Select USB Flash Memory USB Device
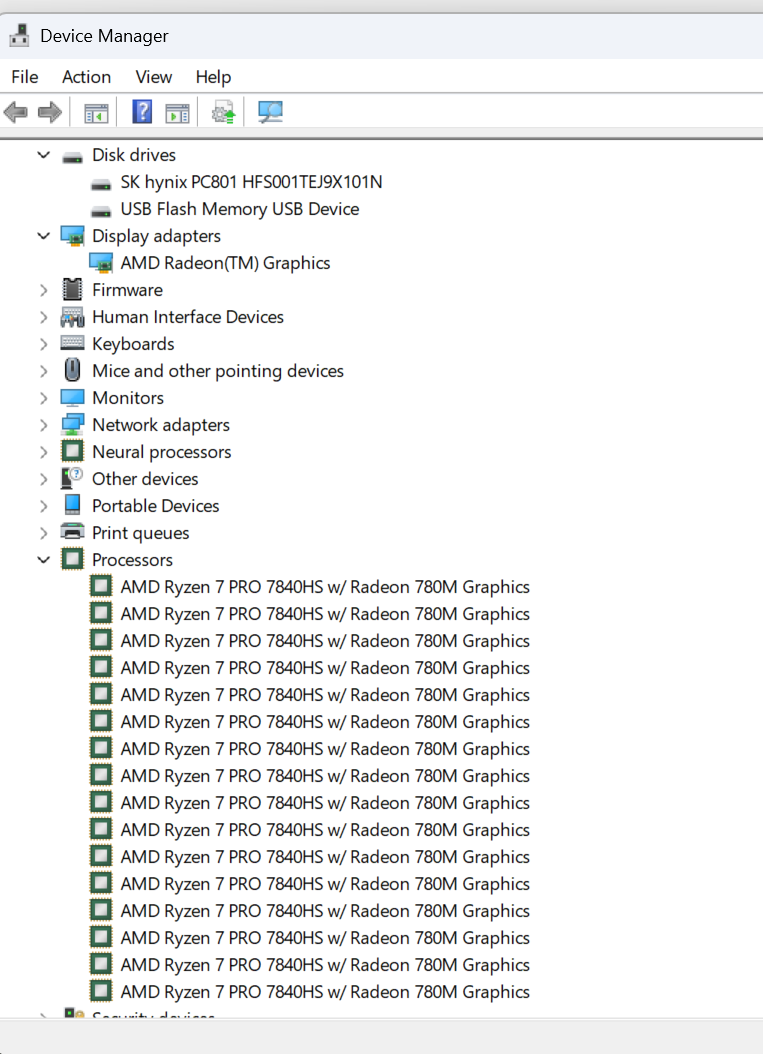 coord(239,209)
